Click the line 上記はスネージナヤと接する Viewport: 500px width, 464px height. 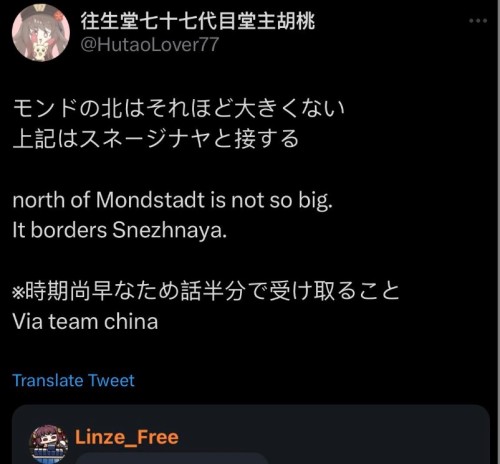point(156,138)
